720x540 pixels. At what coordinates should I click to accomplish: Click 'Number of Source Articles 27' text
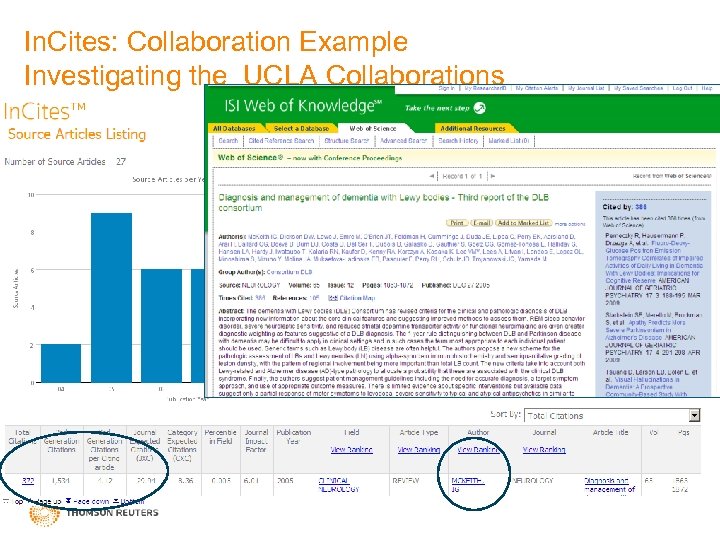point(65,162)
